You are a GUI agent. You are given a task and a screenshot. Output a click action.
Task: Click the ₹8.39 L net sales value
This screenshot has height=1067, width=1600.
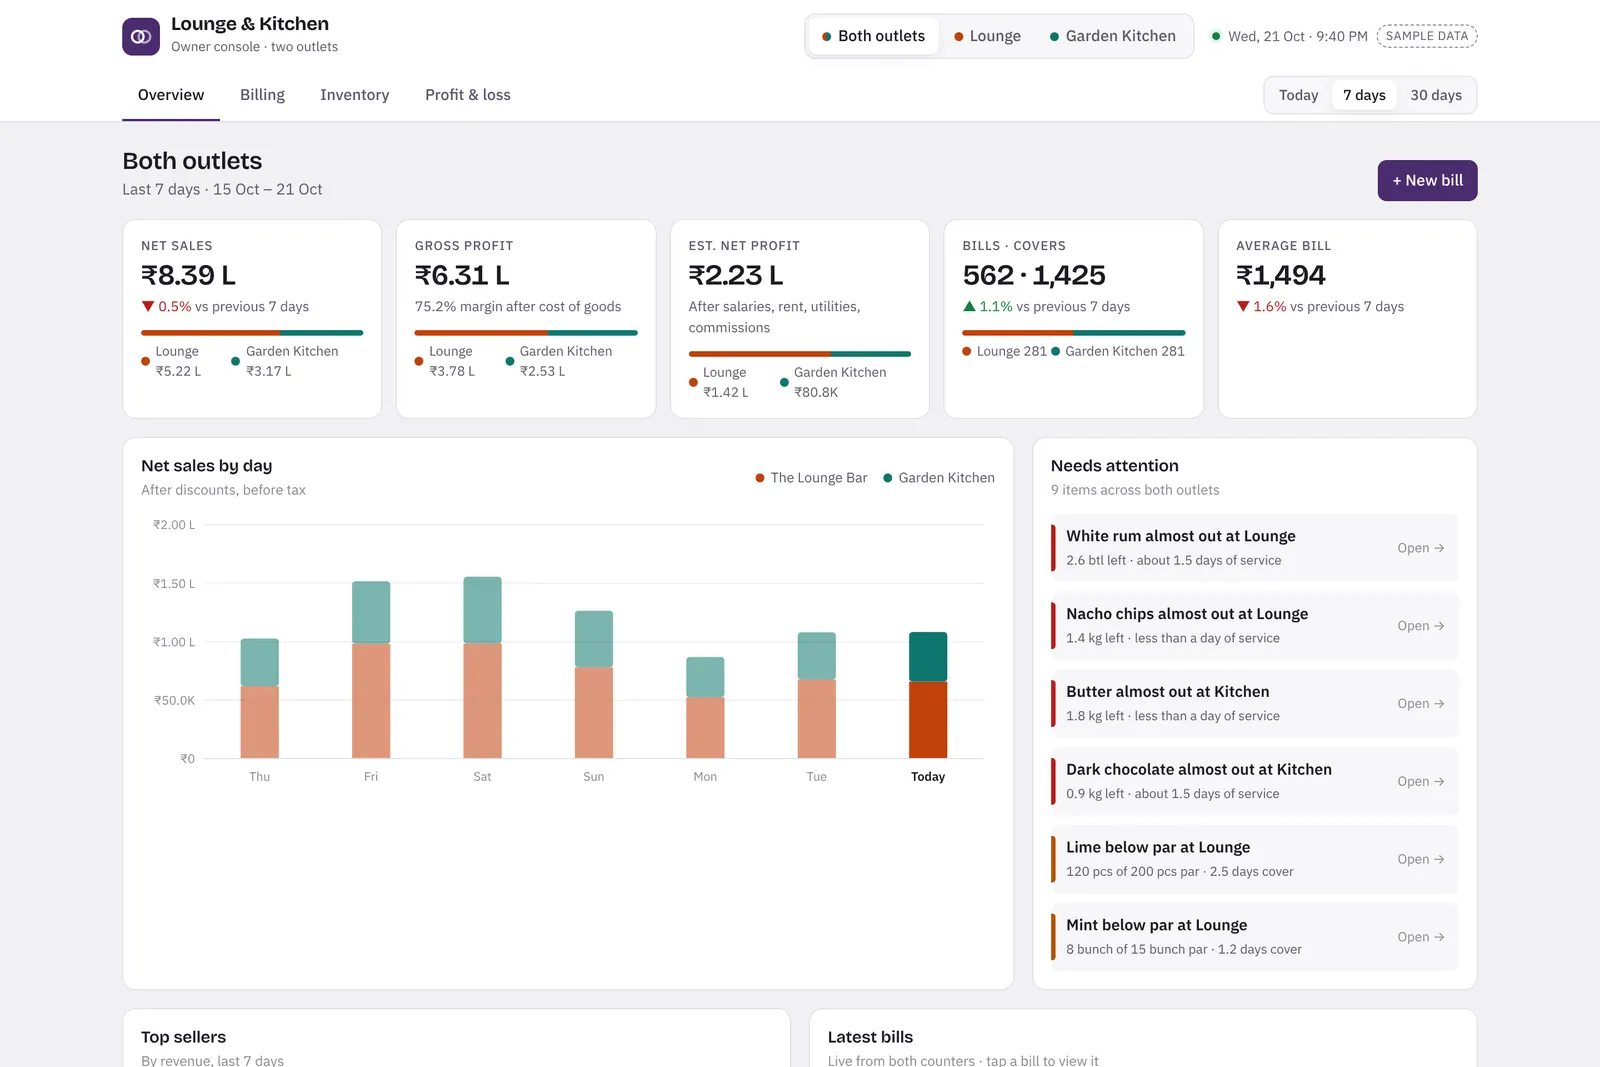[189, 275]
